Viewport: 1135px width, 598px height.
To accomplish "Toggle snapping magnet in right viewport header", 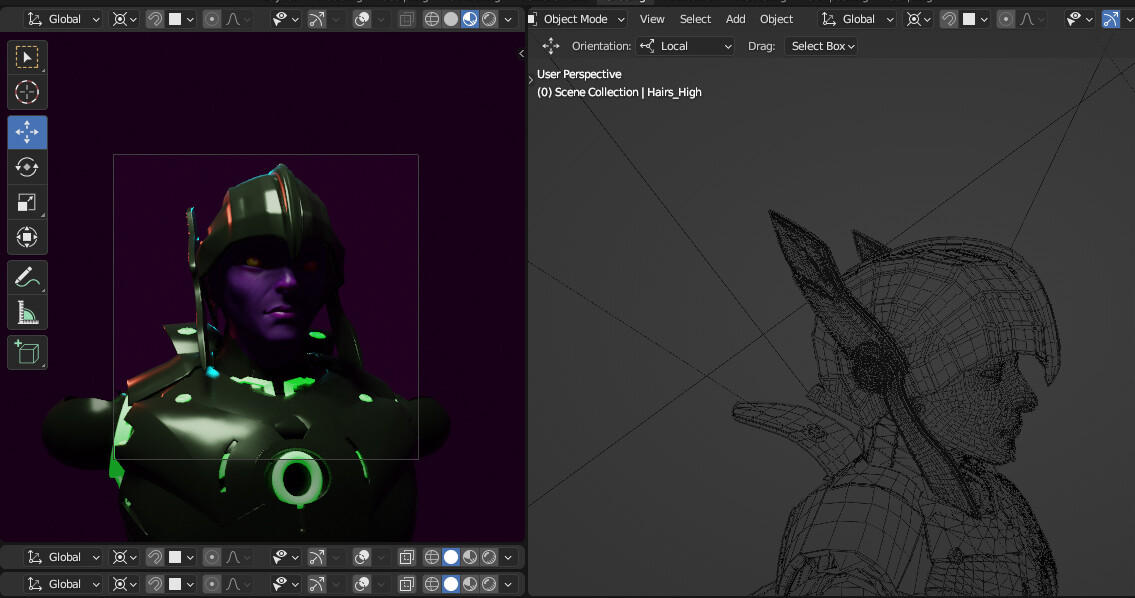I will (x=949, y=19).
